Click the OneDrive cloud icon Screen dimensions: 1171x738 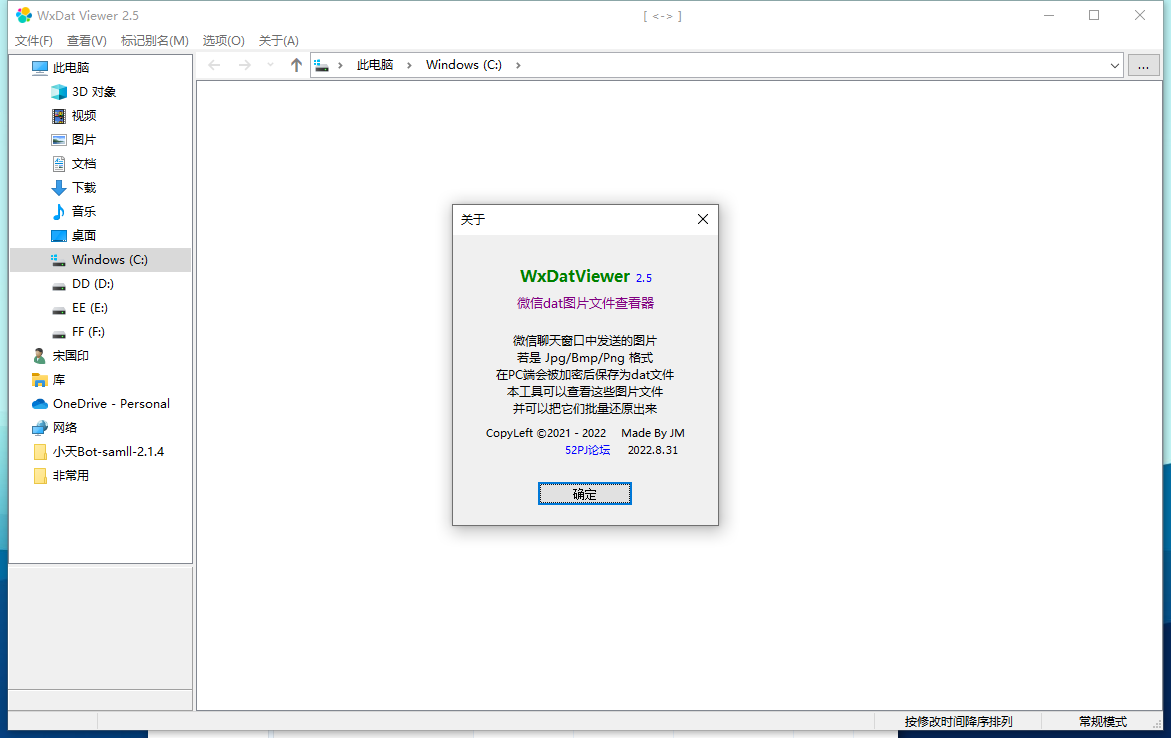(x=40, y=403)
